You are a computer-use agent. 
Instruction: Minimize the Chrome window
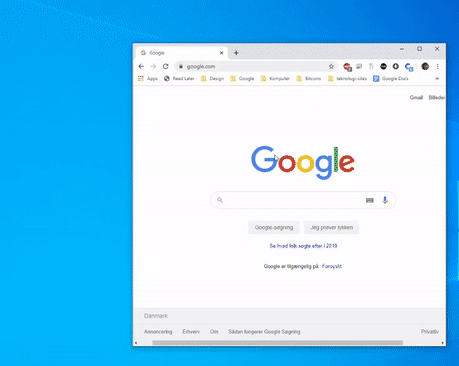tap(402, 49)
